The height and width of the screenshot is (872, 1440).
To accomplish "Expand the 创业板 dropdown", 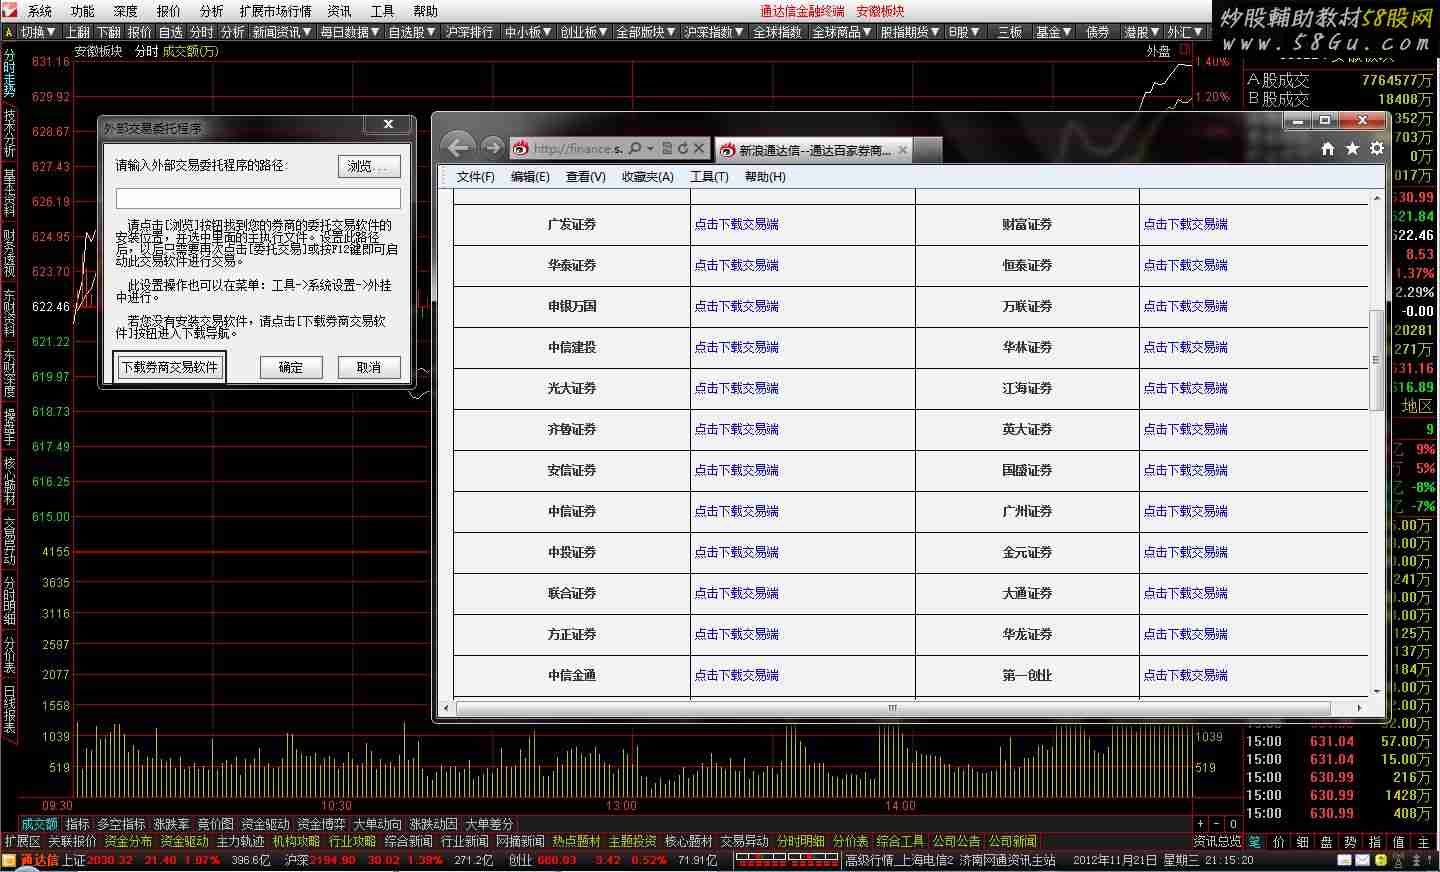I will point(585,32).
